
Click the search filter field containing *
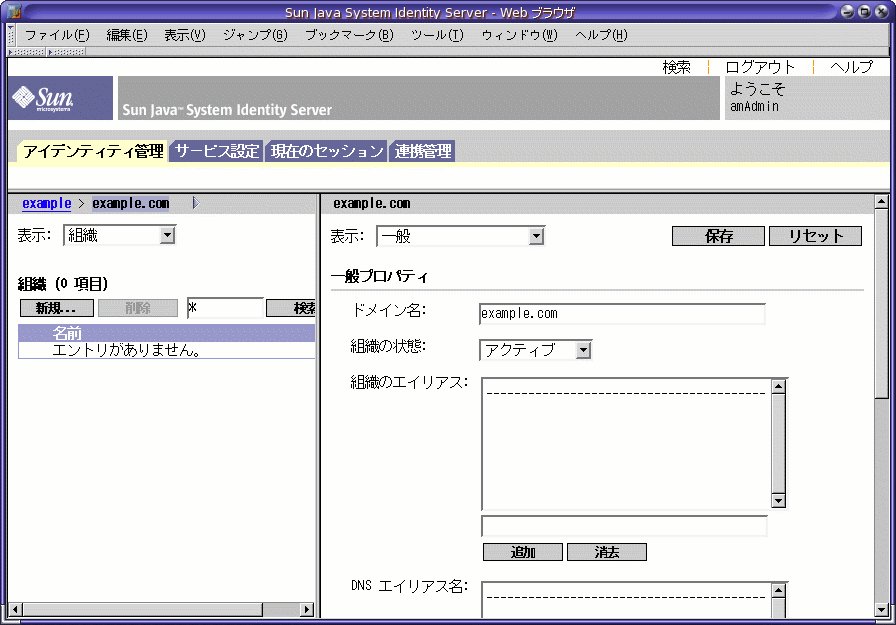point(225,308)
